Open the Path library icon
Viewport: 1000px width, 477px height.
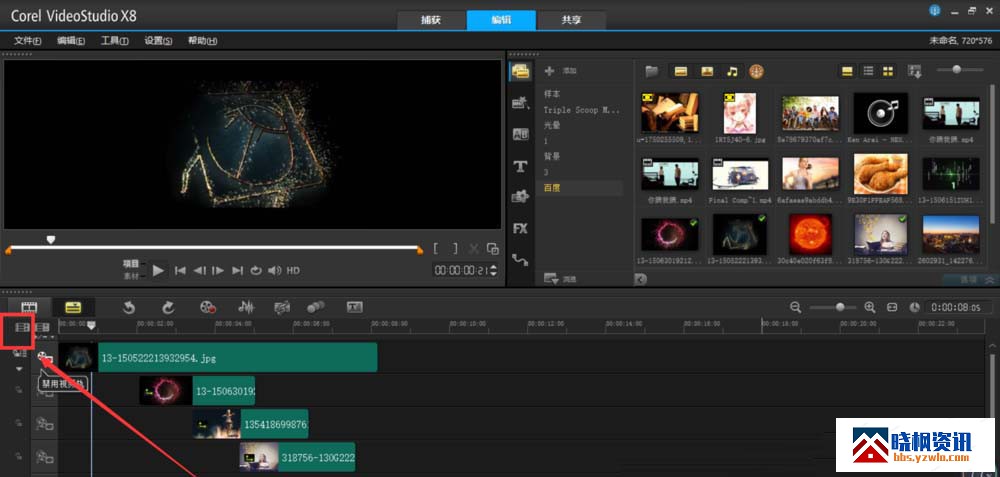click(x=520, y=259)
